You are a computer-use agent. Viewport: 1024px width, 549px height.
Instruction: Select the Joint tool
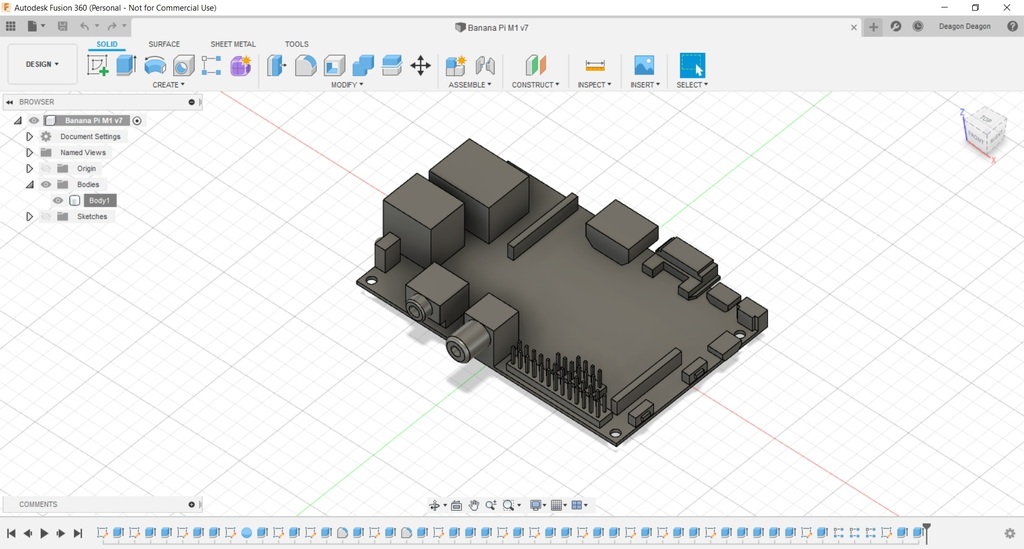(x=485, y=65)
